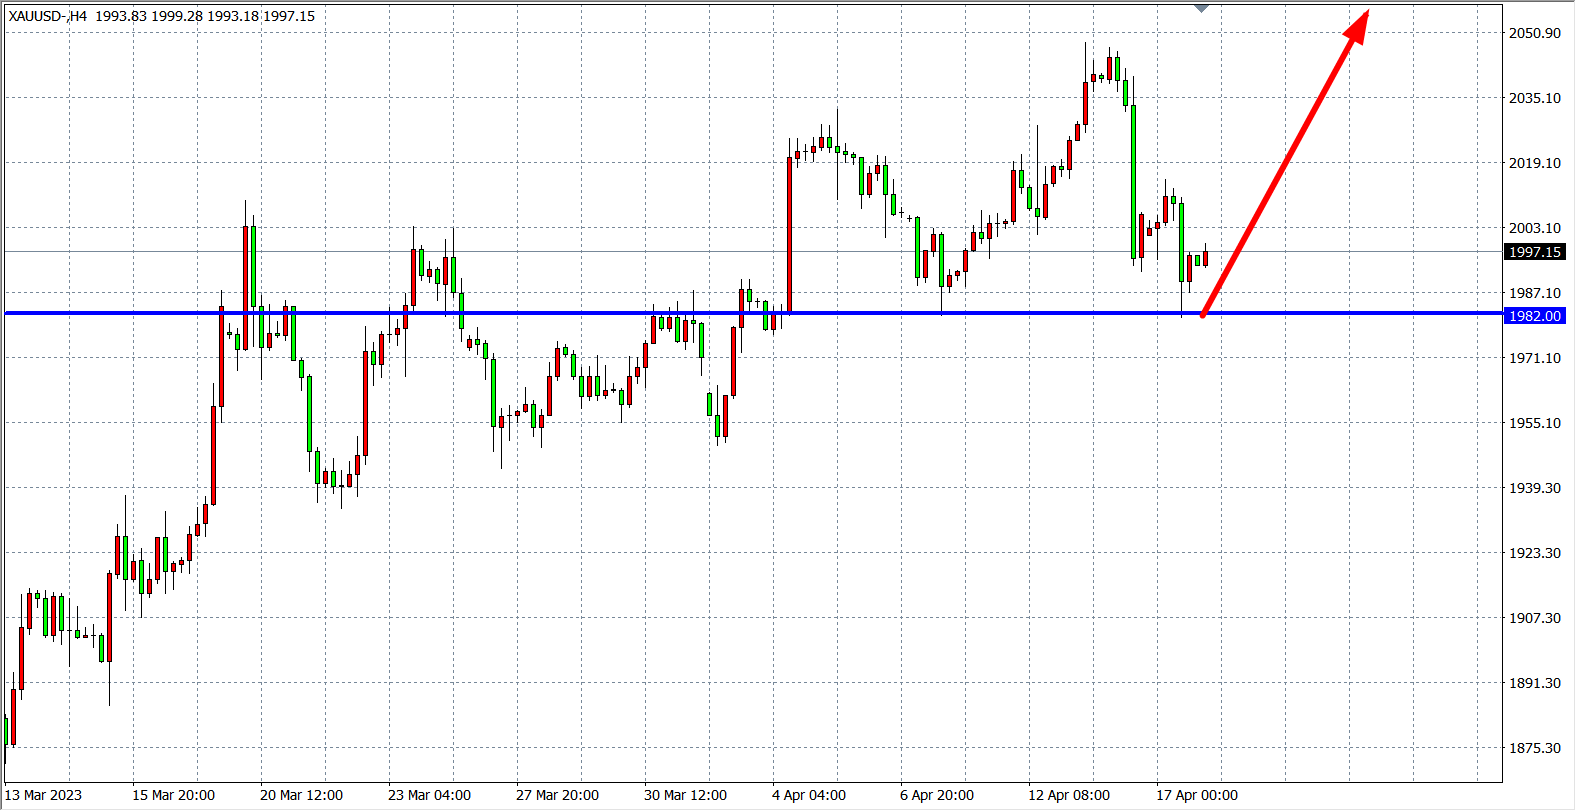
Task: Click the black 1997.15 current price label
Action: tap(1534, 252)
